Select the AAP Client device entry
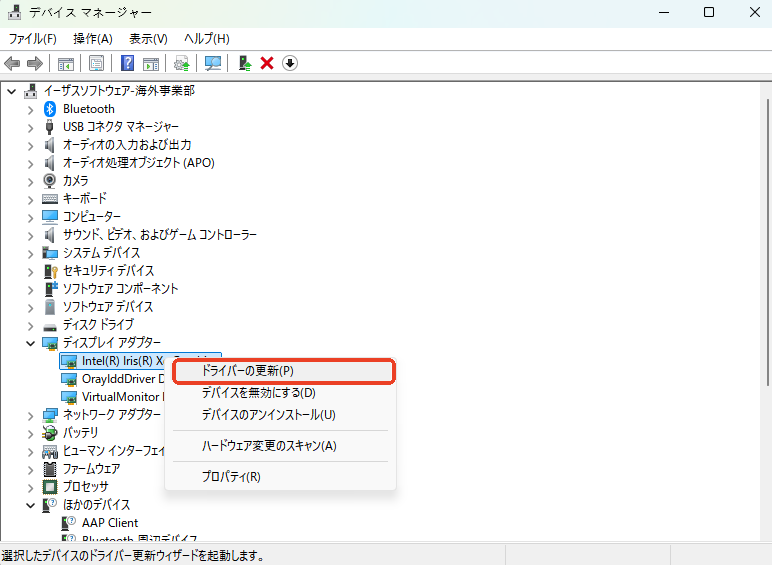 (x=110, y=522)
